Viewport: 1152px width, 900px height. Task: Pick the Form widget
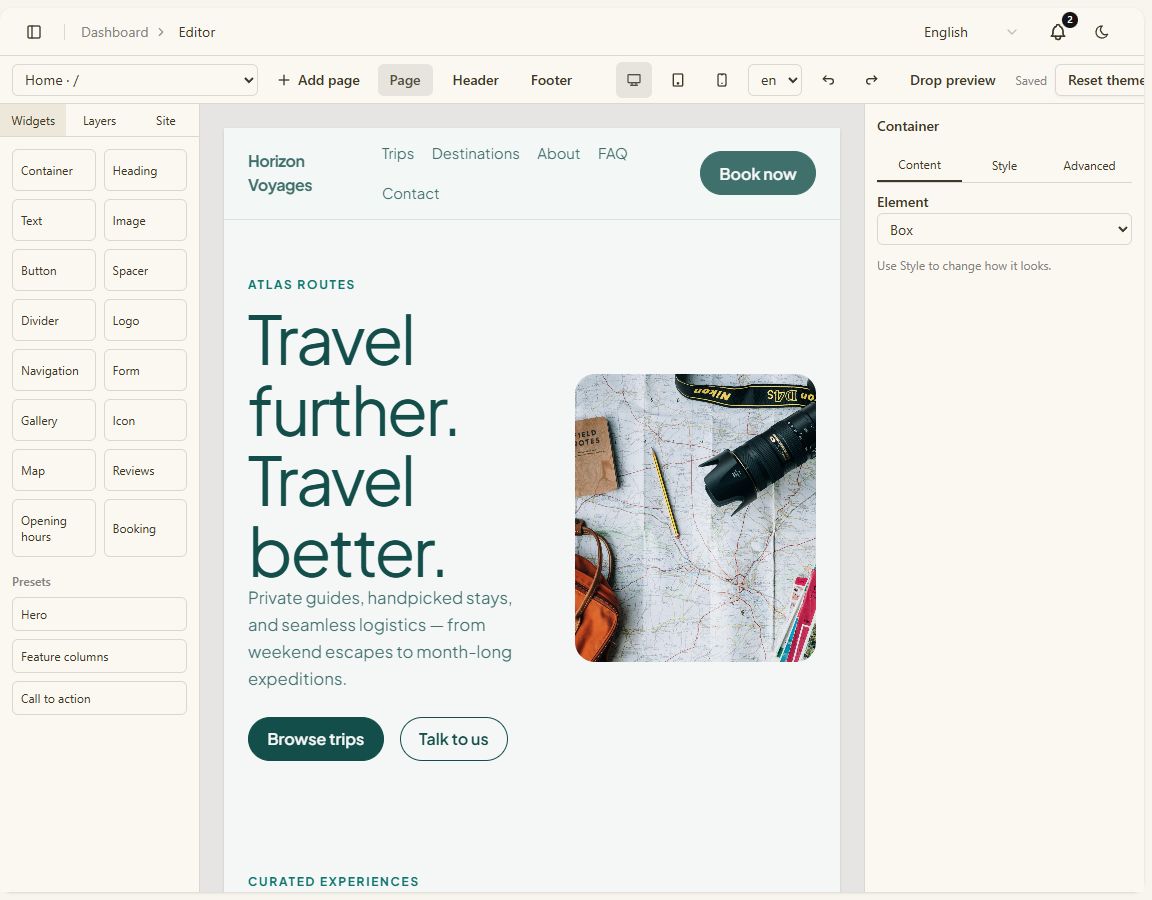tap(145, 370)
